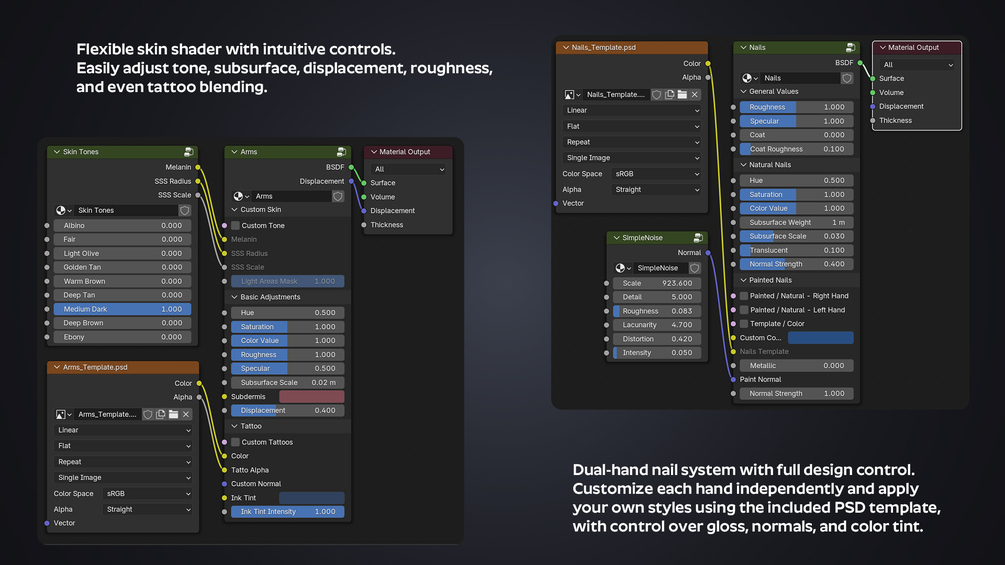This screenshot has height=565, width=1005.
Task: Toggle fake user shield on Arms_Template image
Action: pyautogui.click(x=148, y=414)
